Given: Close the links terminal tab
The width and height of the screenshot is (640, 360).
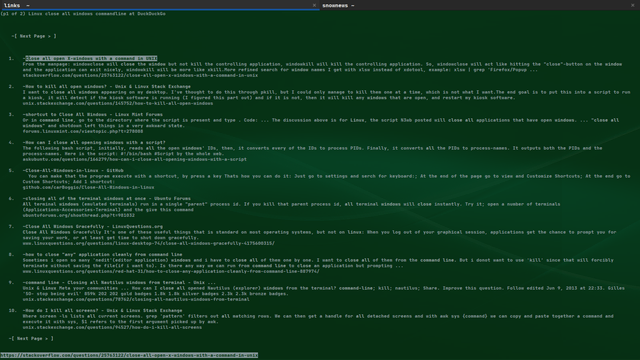Looking at the screenshot, I should 314,5.
